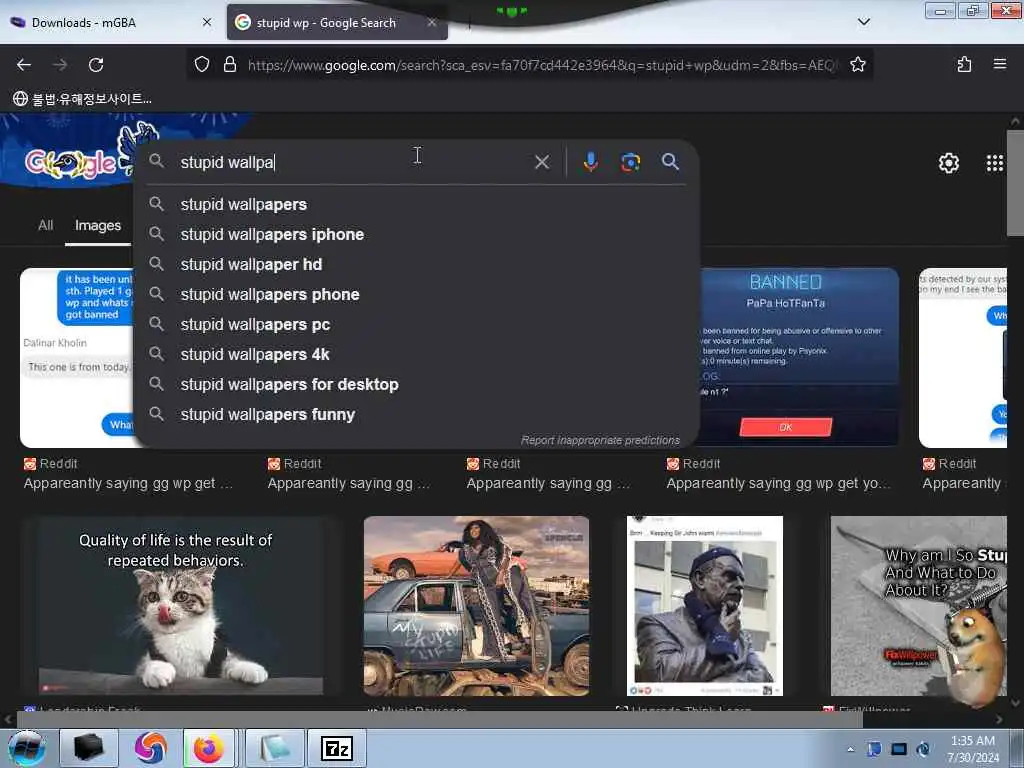The height and width of the screenshot is (768, 1024).
Task: Switch to Firefox in the taskbar
Action: tap(208, 748)
